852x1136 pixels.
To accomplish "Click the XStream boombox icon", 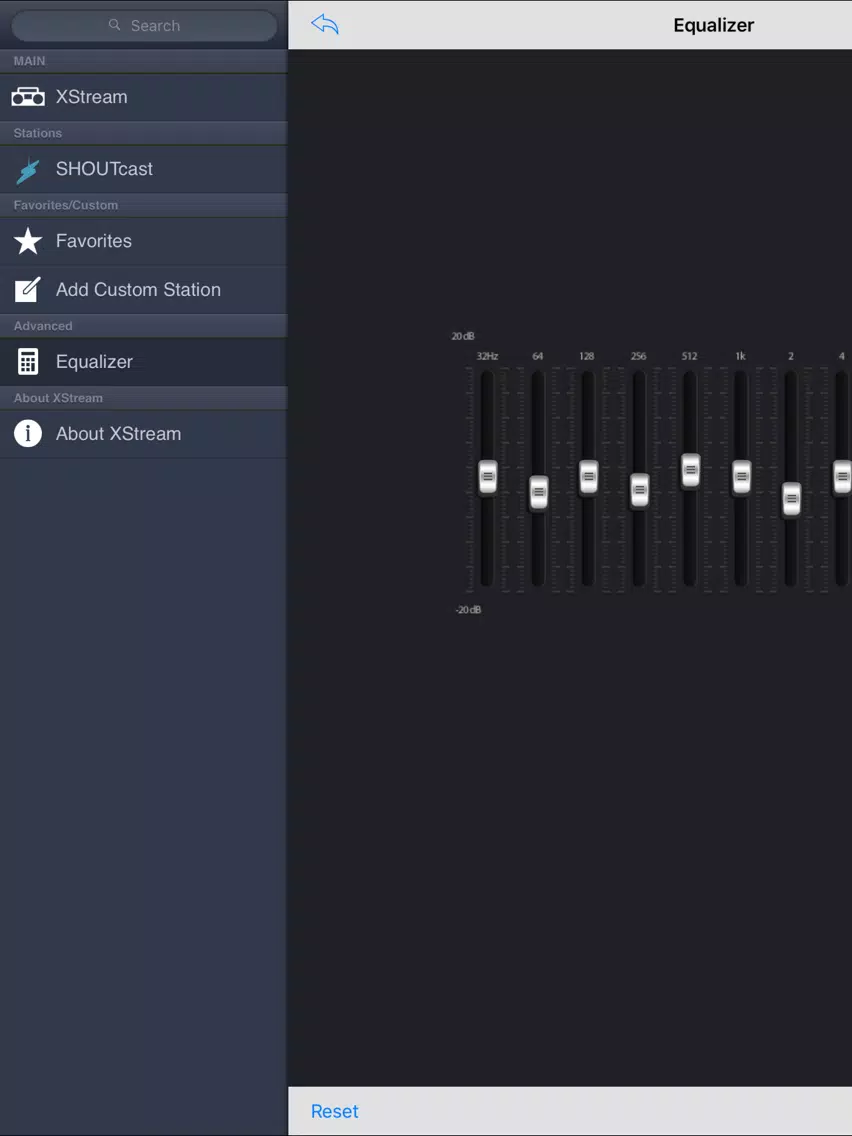I will pyautogui.click(x=28, y=96).
